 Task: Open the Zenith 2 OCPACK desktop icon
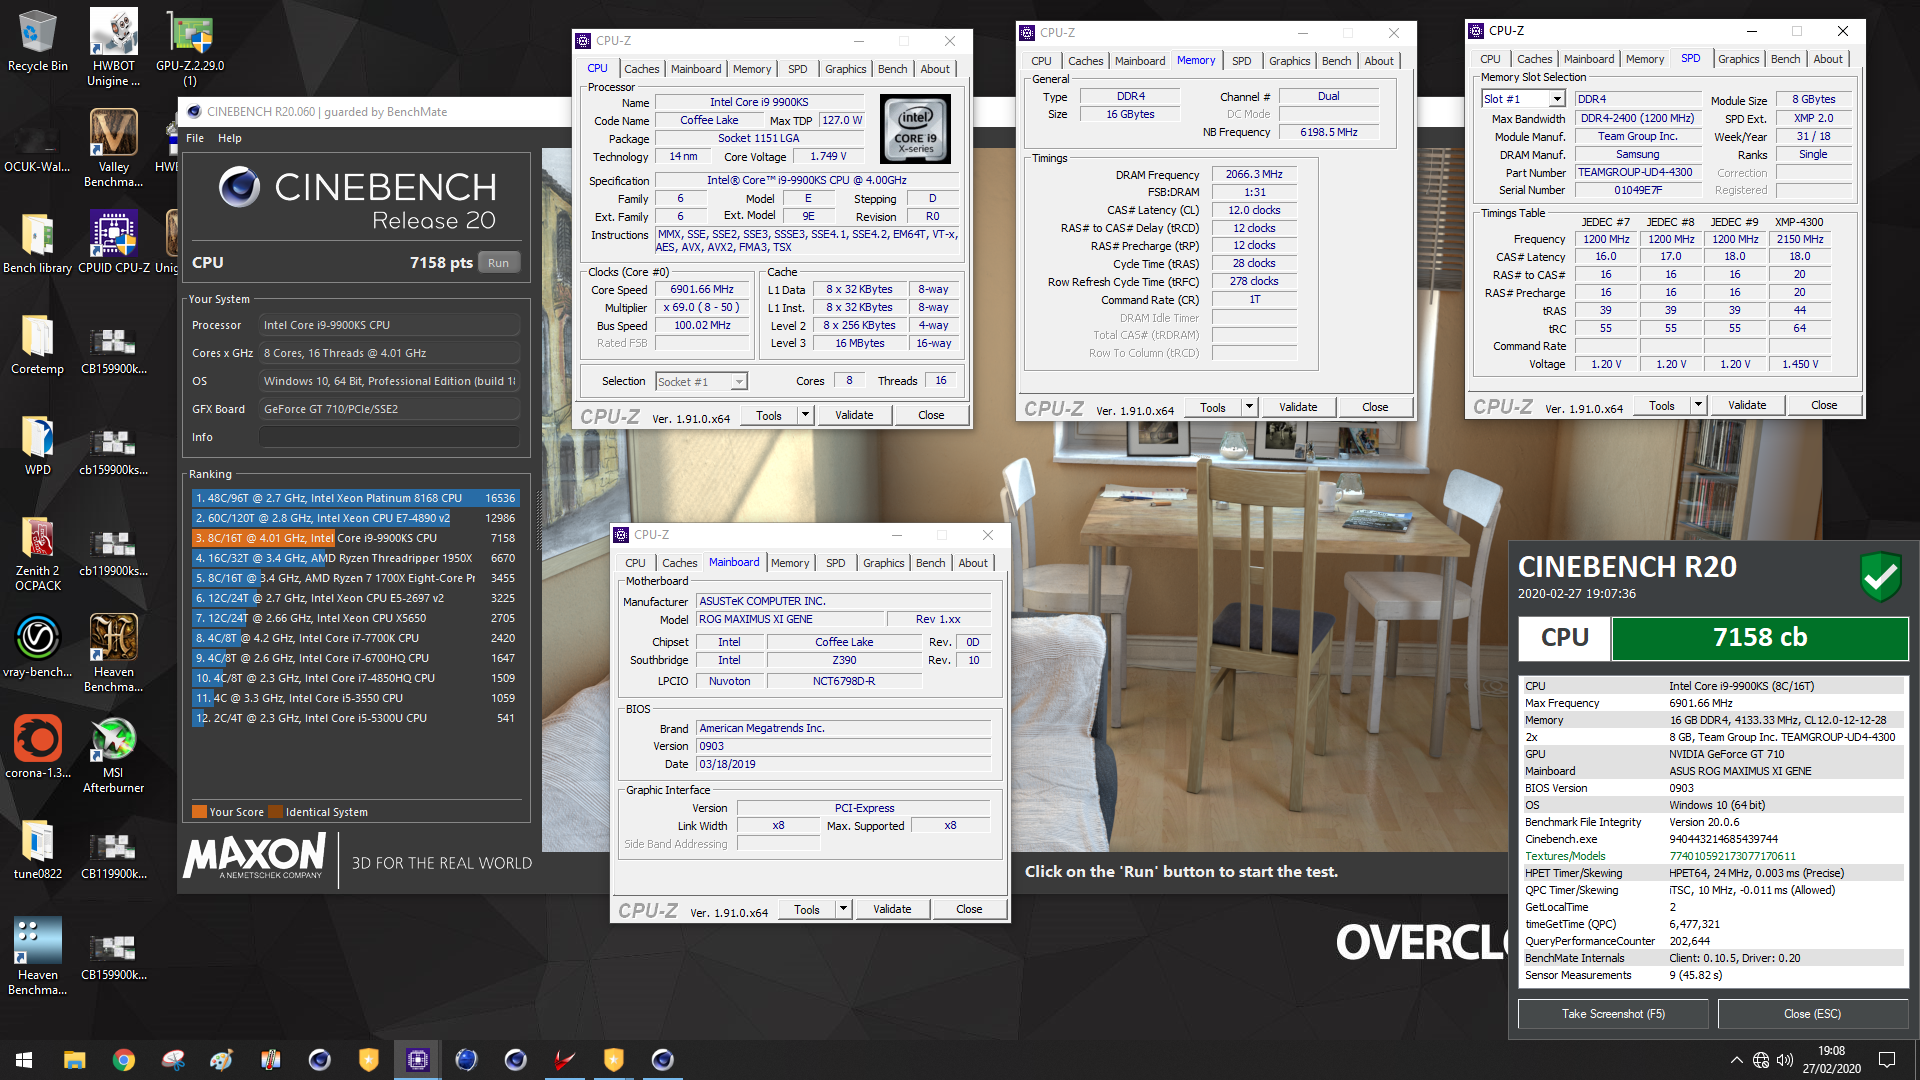[37, 553]
